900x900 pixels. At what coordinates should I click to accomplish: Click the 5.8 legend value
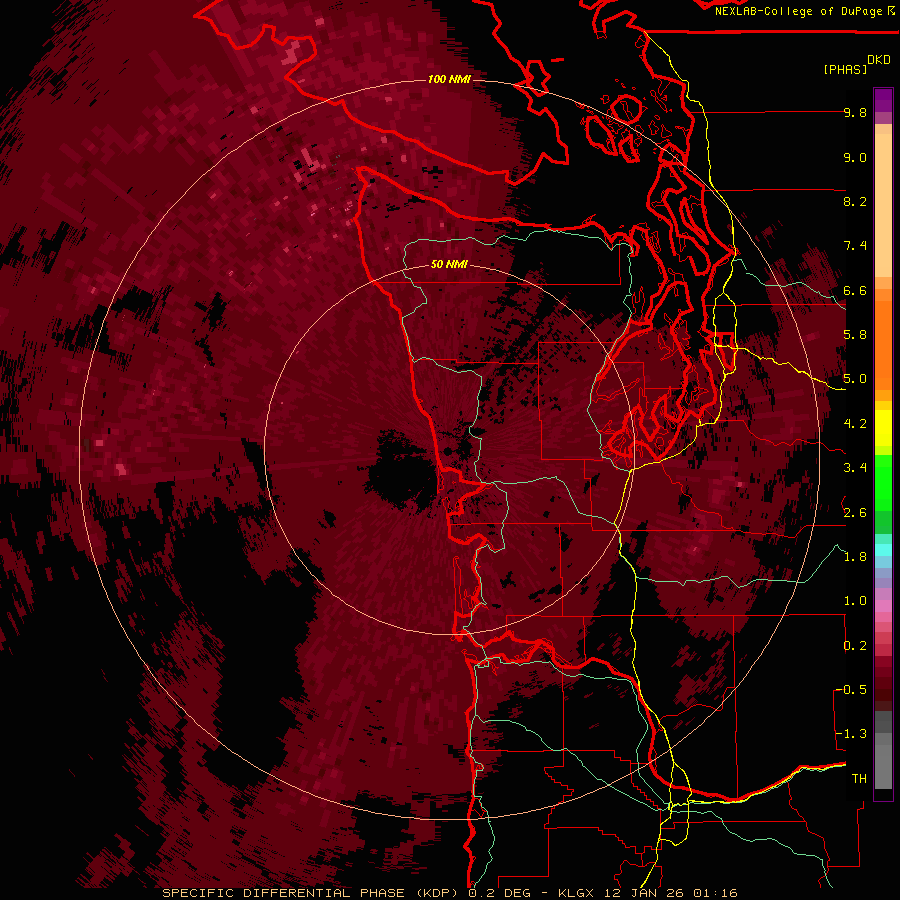[x=855, y=335]
